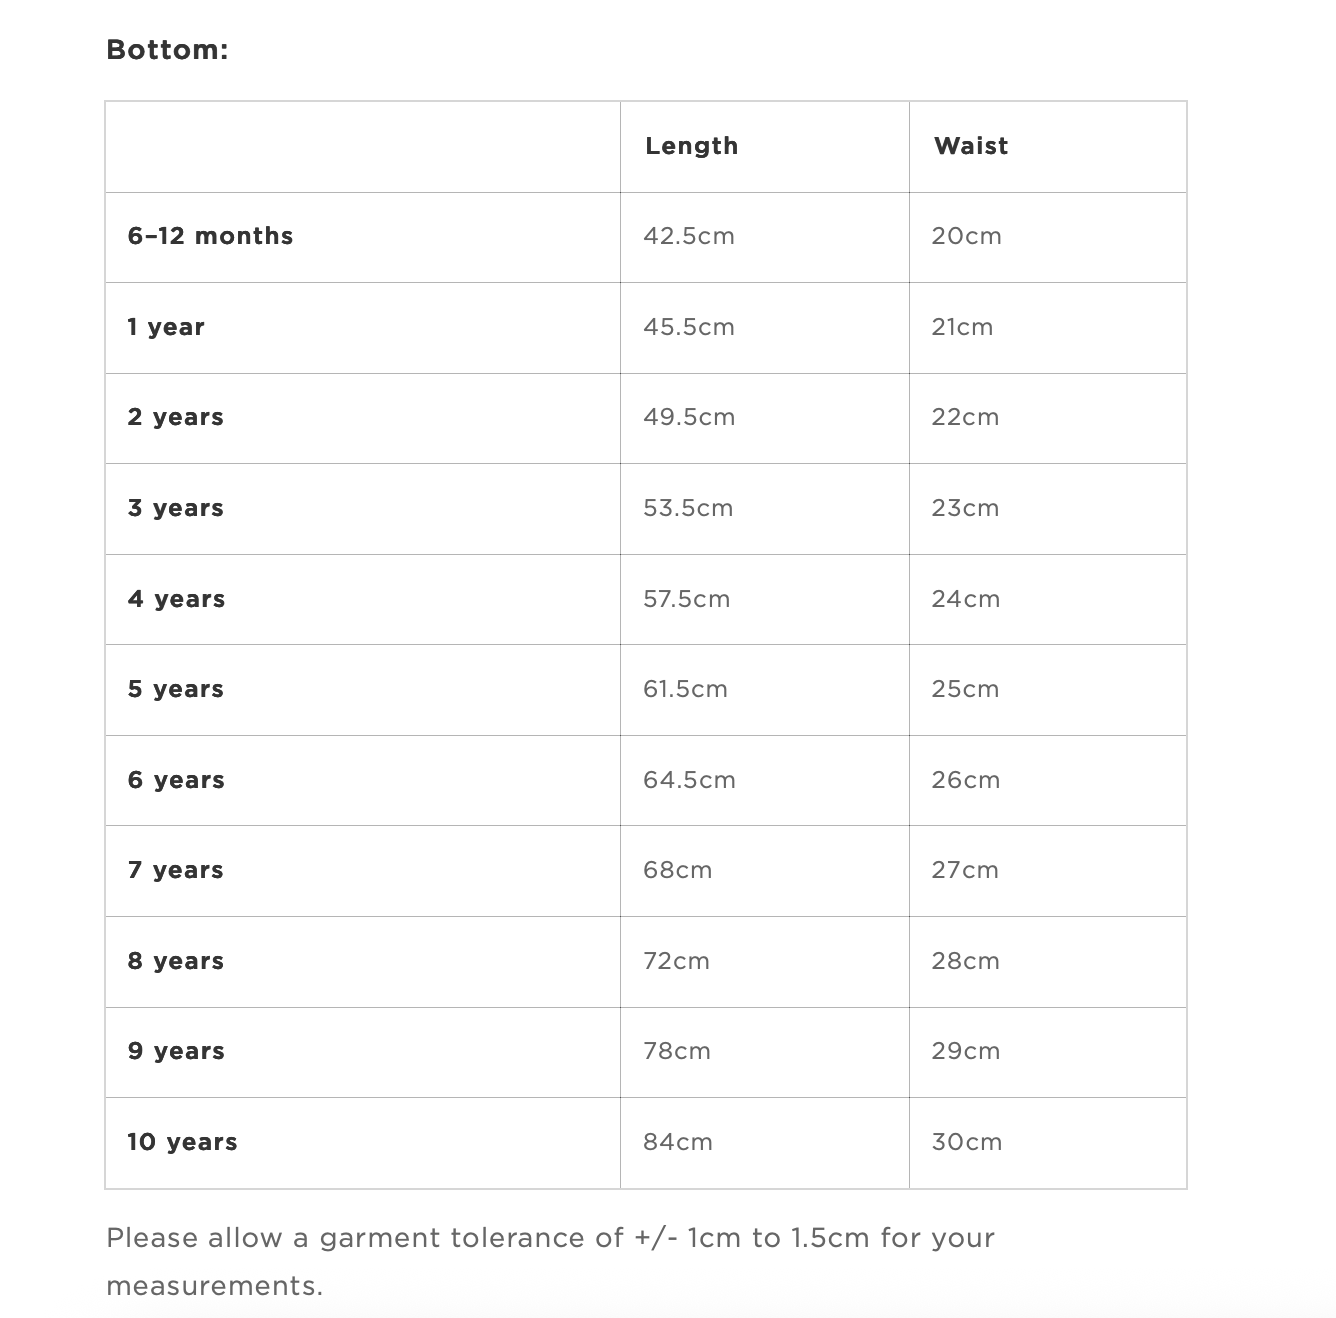Select the Waist column header
This screenshot has height=1318, width=1336.
[970, 146]
